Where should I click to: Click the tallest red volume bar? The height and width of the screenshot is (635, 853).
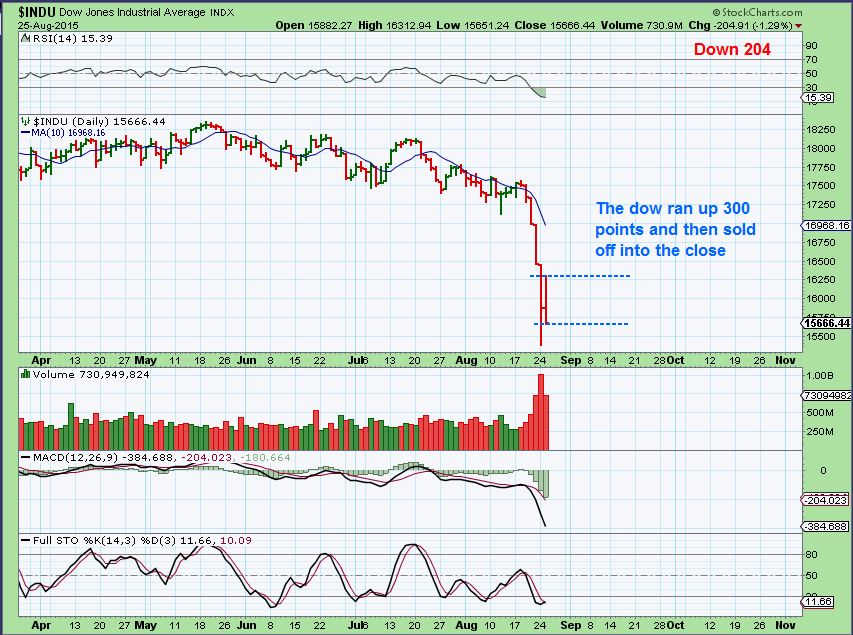[541, 412]
